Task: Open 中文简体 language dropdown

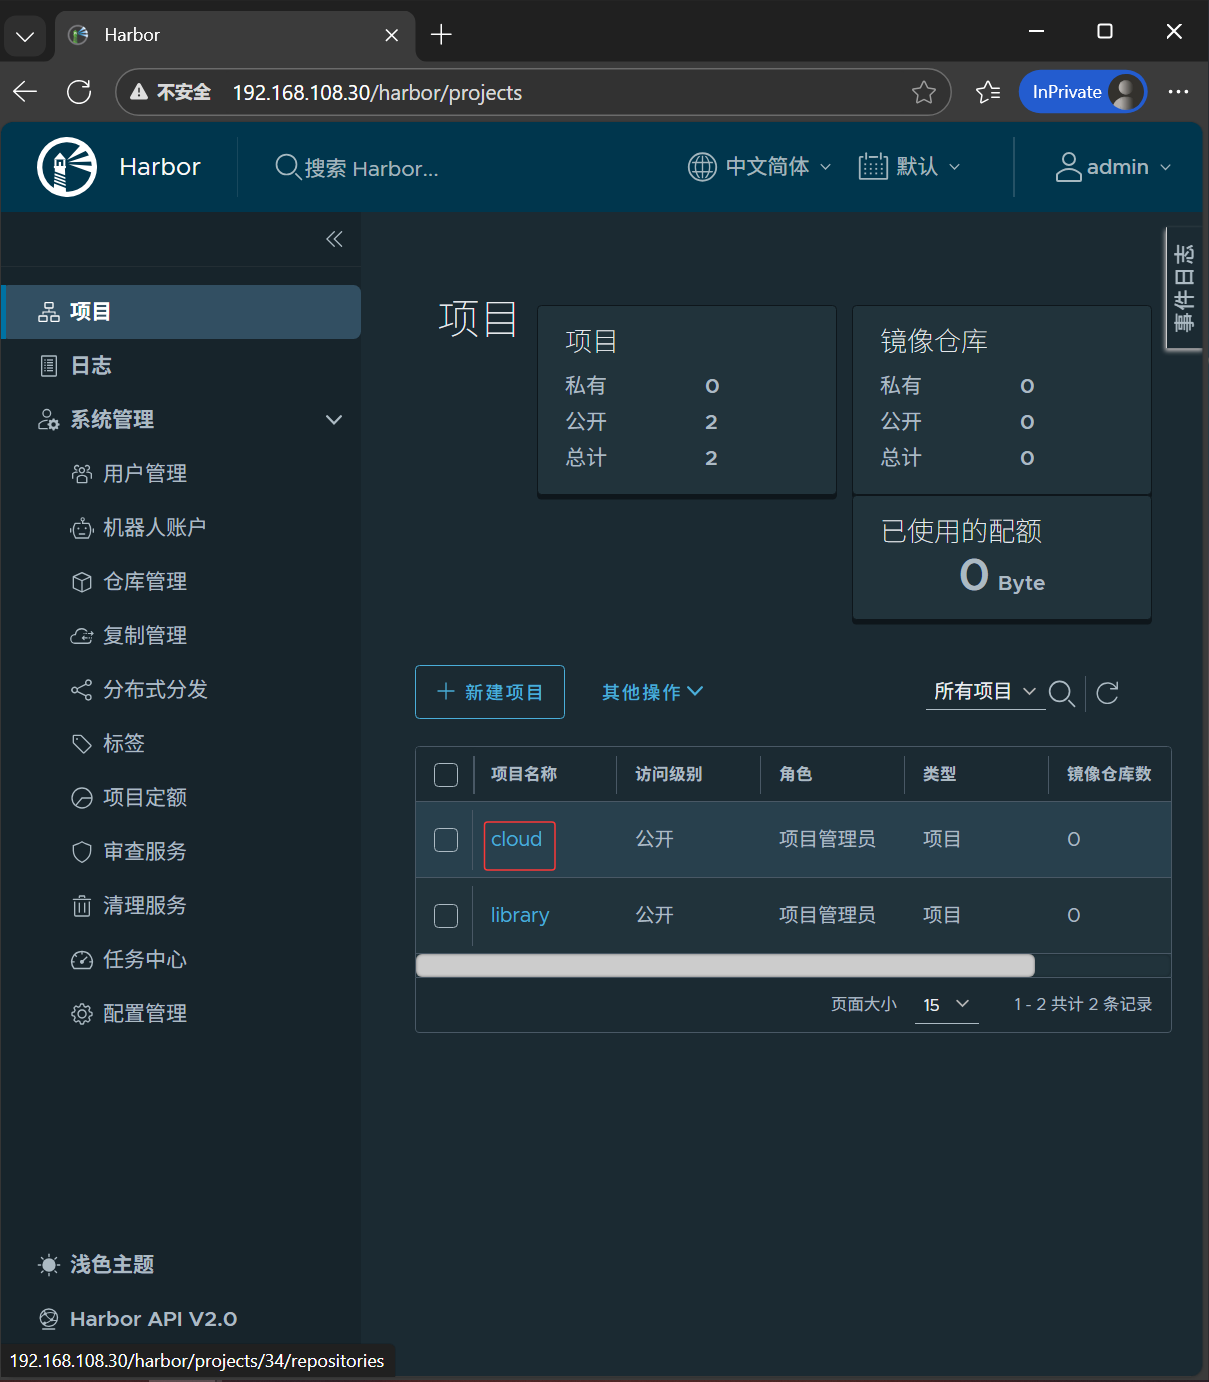Action: click(759, 167)
